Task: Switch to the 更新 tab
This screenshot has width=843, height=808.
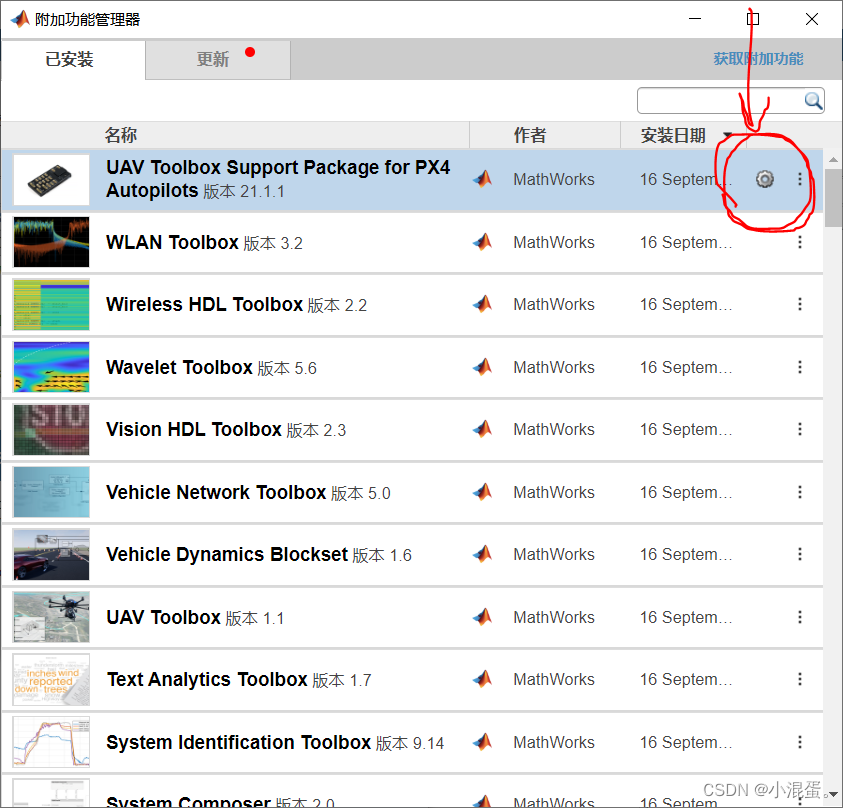Action: tap(218, 59)
